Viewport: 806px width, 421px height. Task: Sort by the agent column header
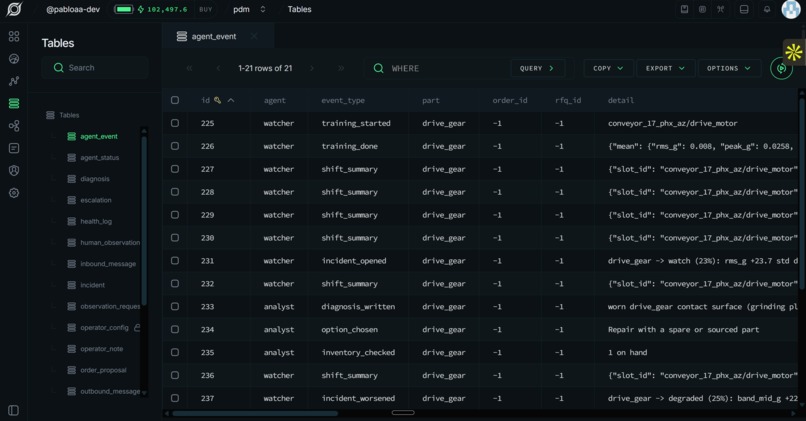click(274, 100)
